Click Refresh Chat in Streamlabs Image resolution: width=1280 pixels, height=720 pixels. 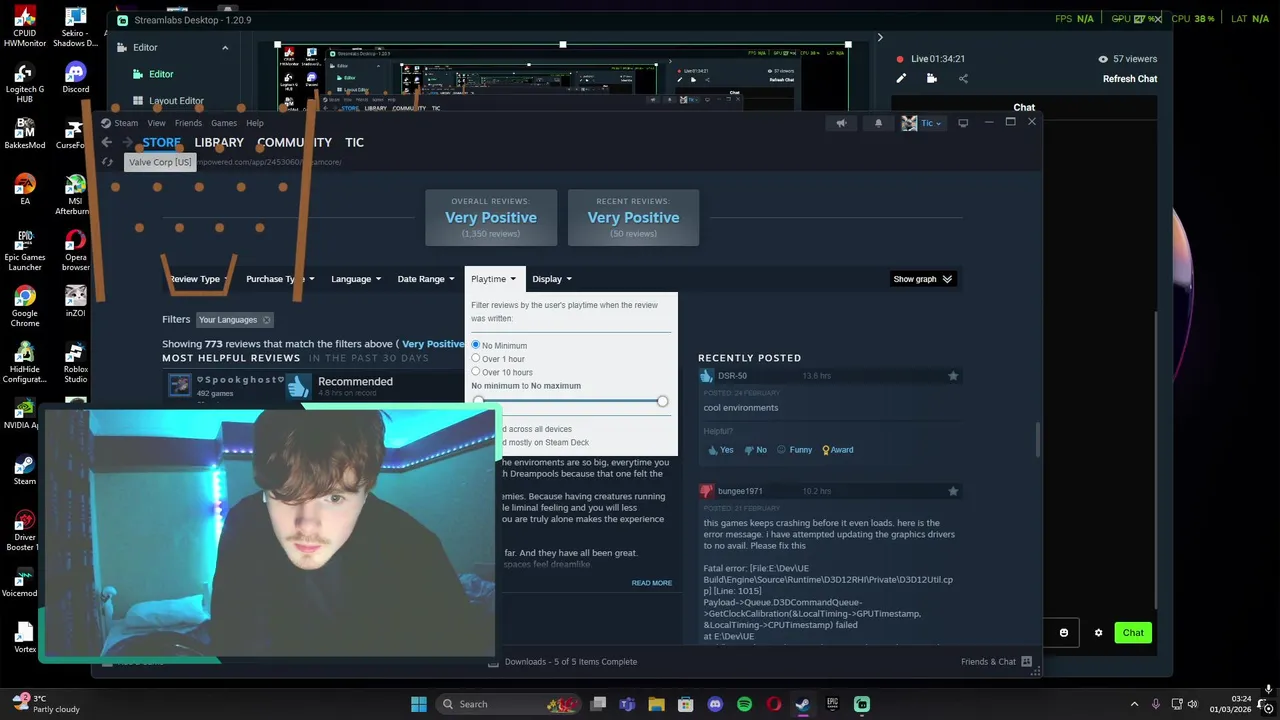[x=1130, y=79]
